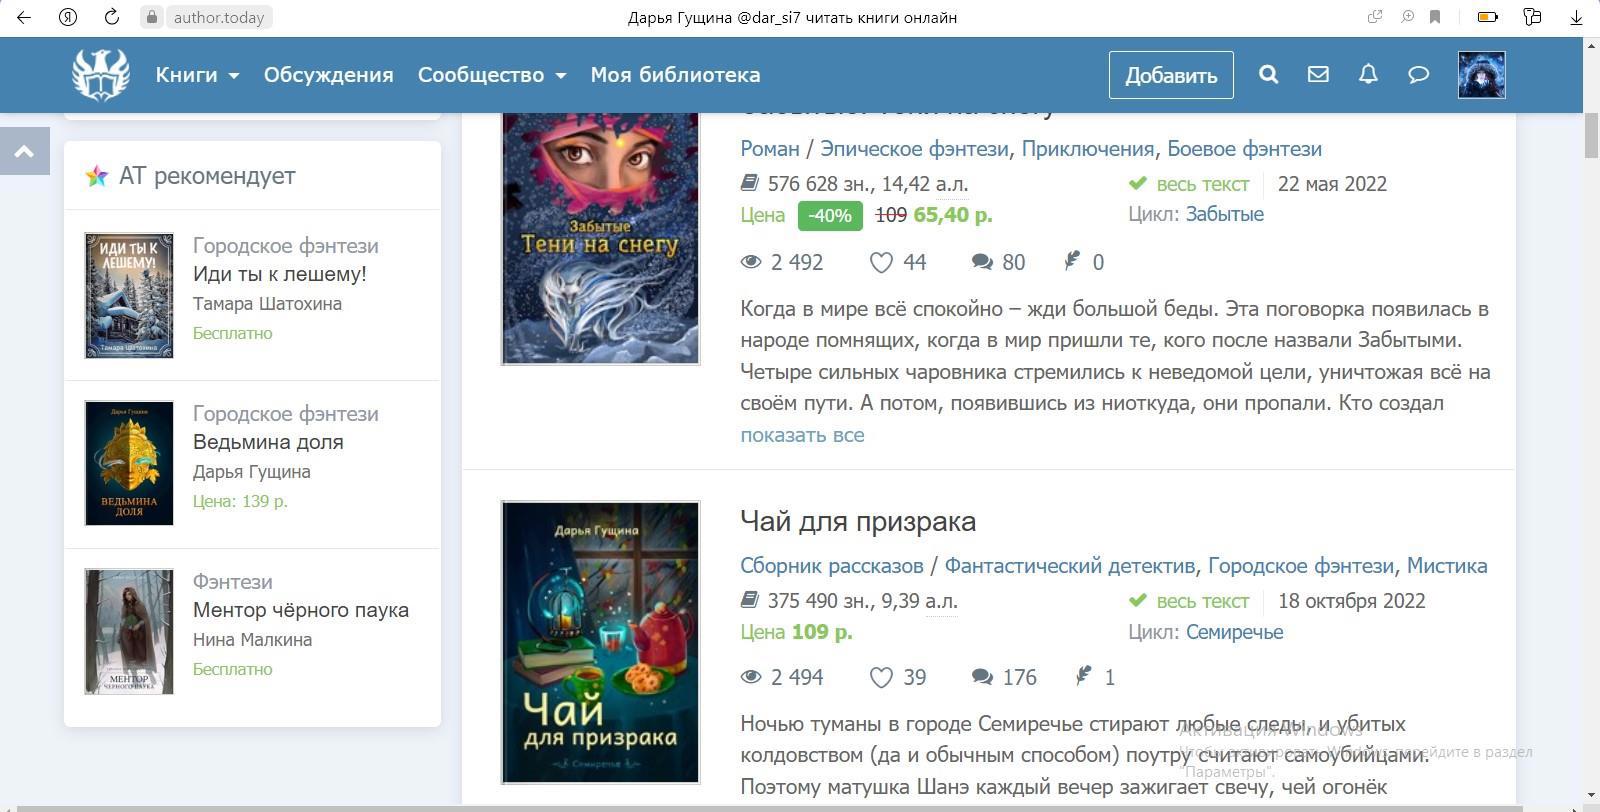Screen dimensions: 1600x812
Task: Expand the Книги dropdown menu
Action: [x=197, y=75]
